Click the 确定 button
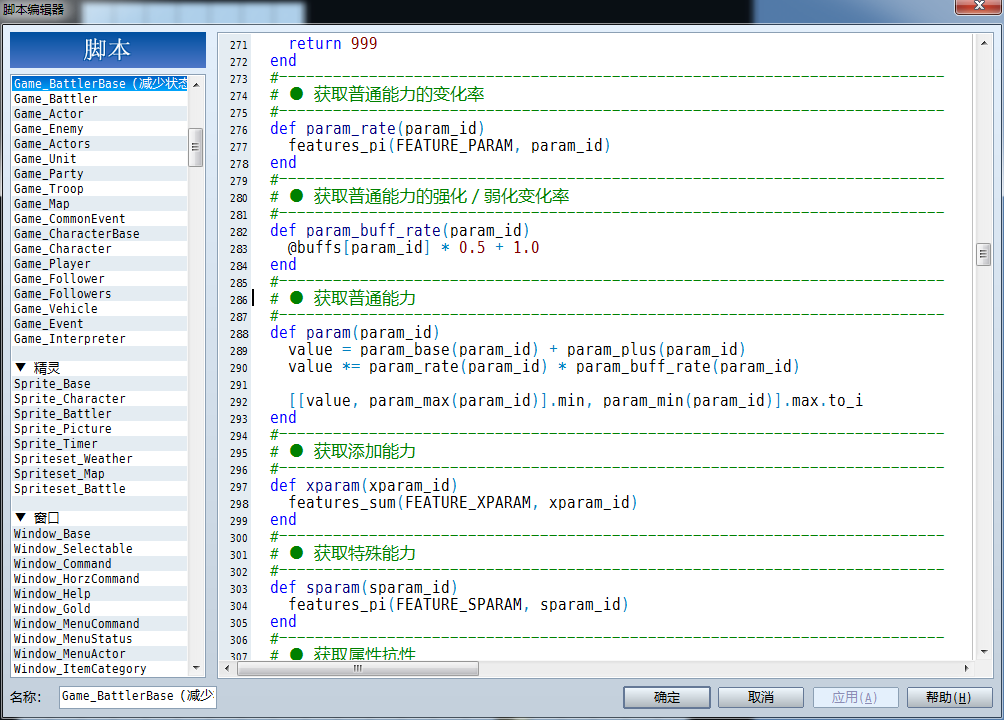 pyautogui.click(x=667, y=697)
